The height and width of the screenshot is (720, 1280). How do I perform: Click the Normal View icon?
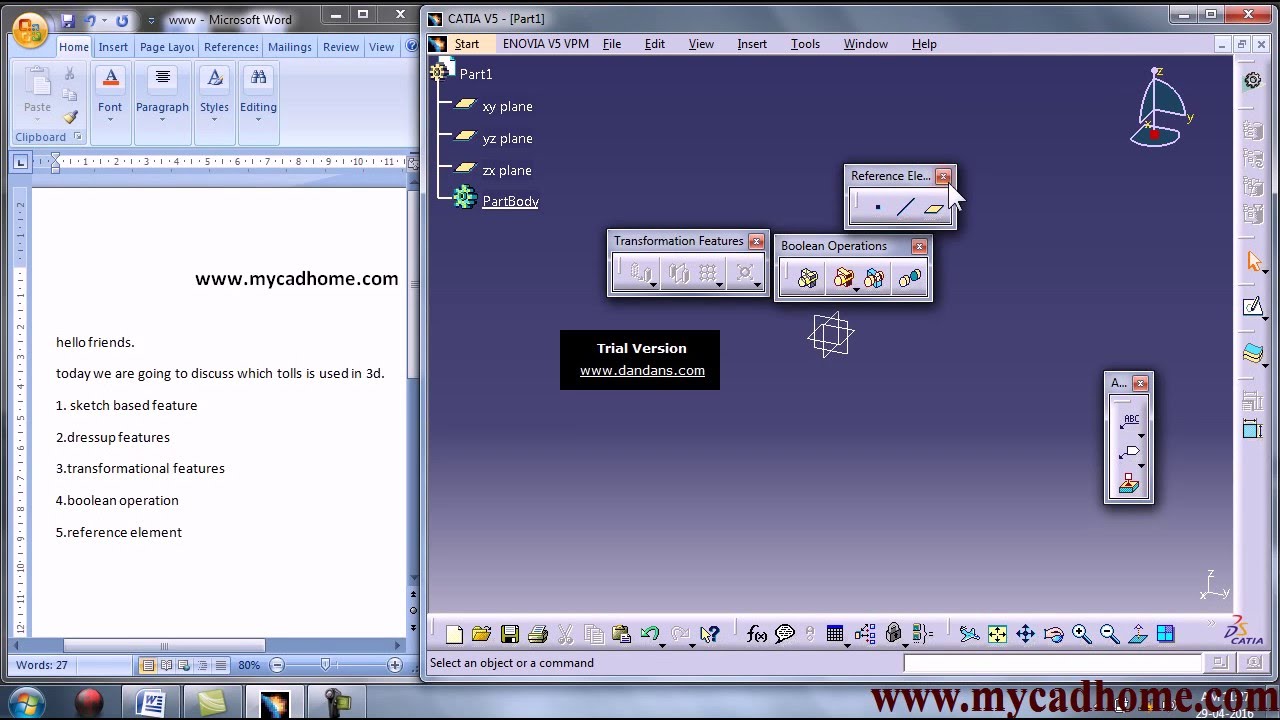1138,634
